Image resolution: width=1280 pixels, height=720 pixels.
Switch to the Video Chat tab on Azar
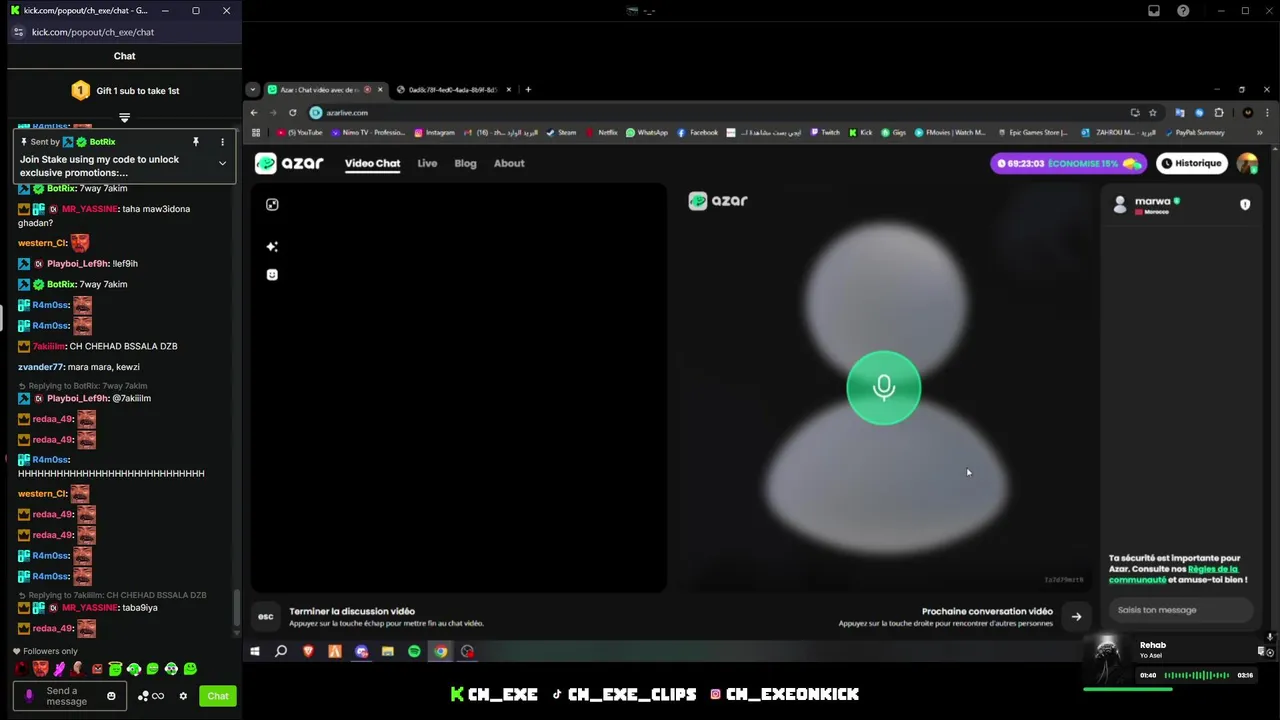pos(372,163)
